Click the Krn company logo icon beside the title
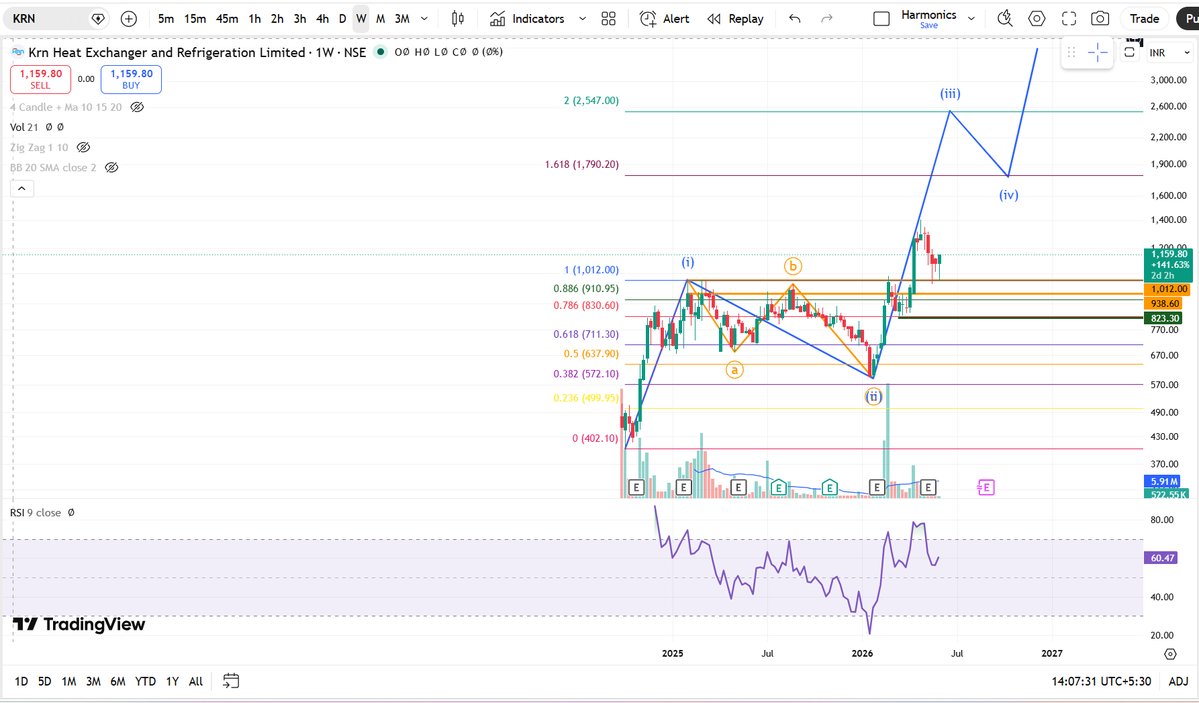The image size is (1199, 703). point(18,53)
